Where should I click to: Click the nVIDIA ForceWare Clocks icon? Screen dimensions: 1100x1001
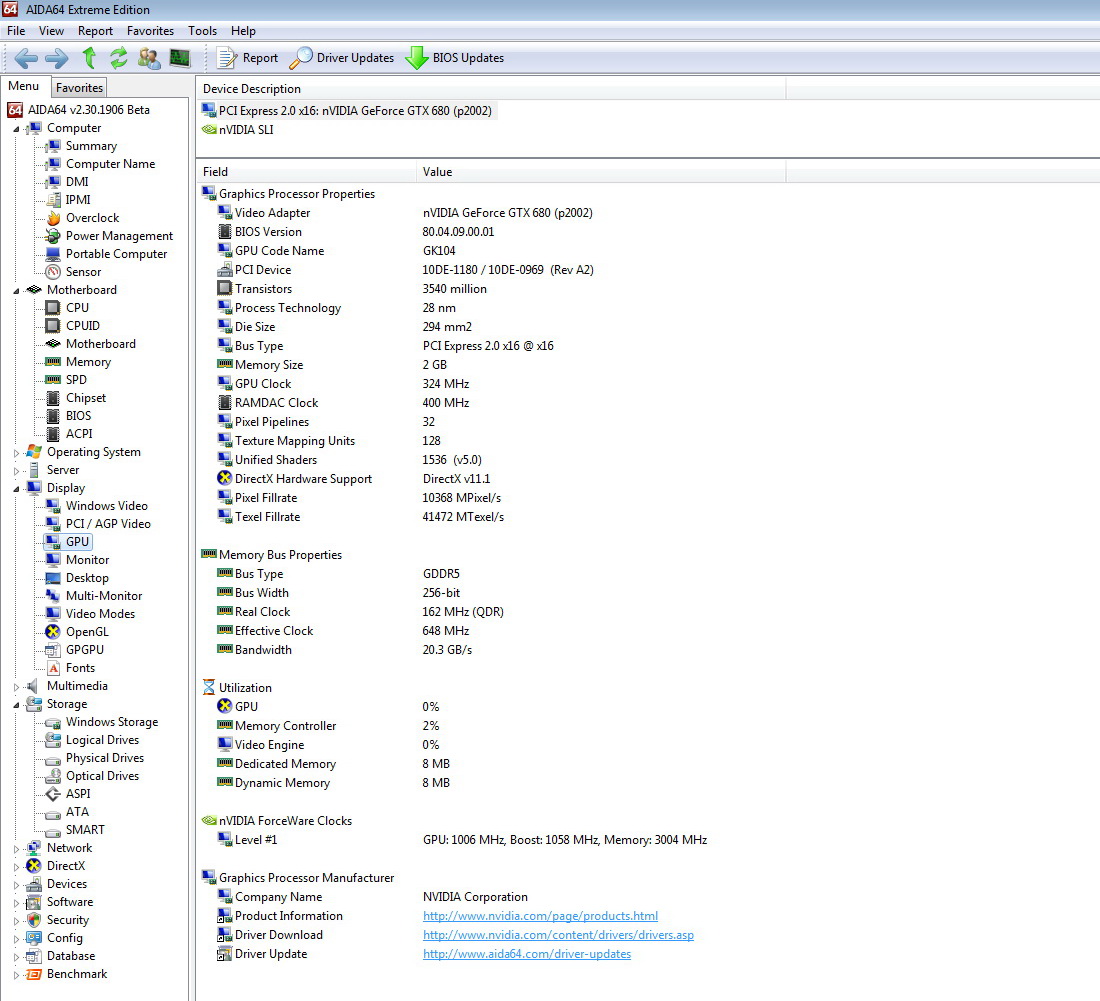tap(208, 821)
